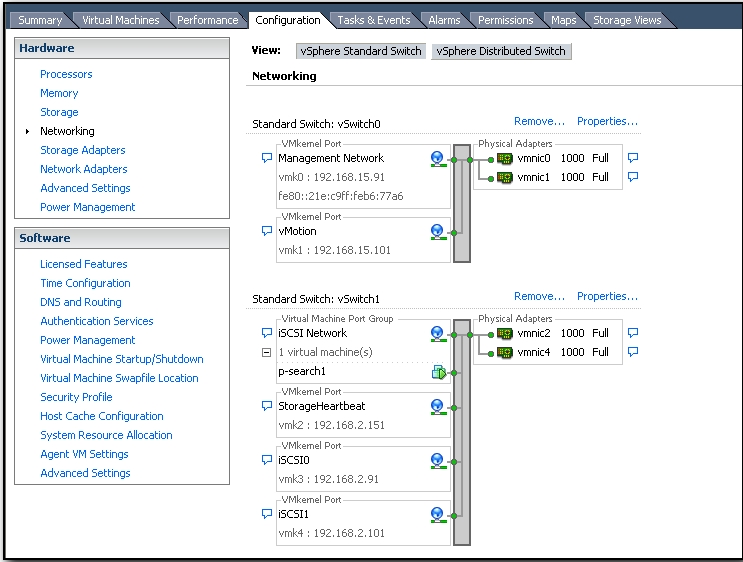Click the vmnic2 network card icon

tap(505, 334)
